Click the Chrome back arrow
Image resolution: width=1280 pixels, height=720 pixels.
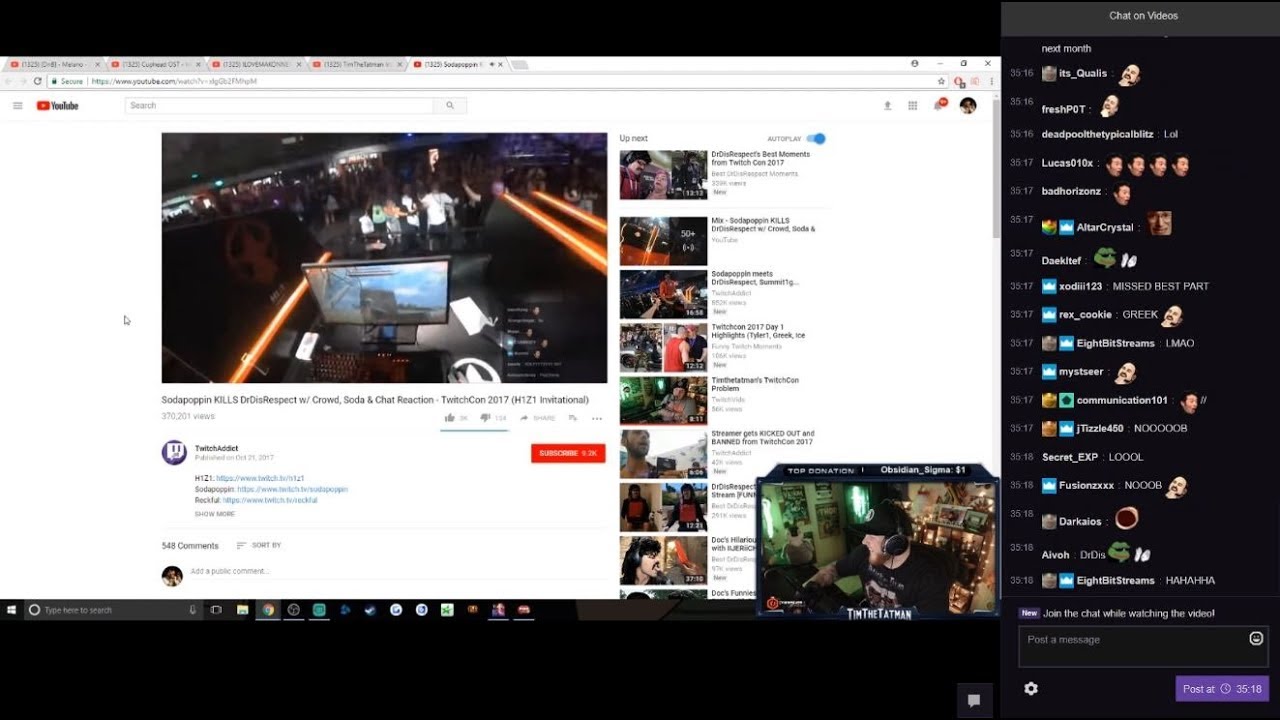tap(10, 81)
